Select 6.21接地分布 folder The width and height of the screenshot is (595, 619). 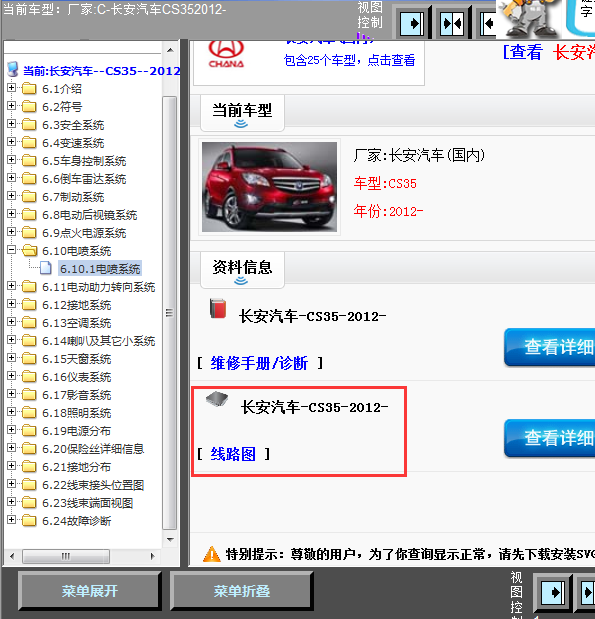pyautogui.click(x=77, y=467)
